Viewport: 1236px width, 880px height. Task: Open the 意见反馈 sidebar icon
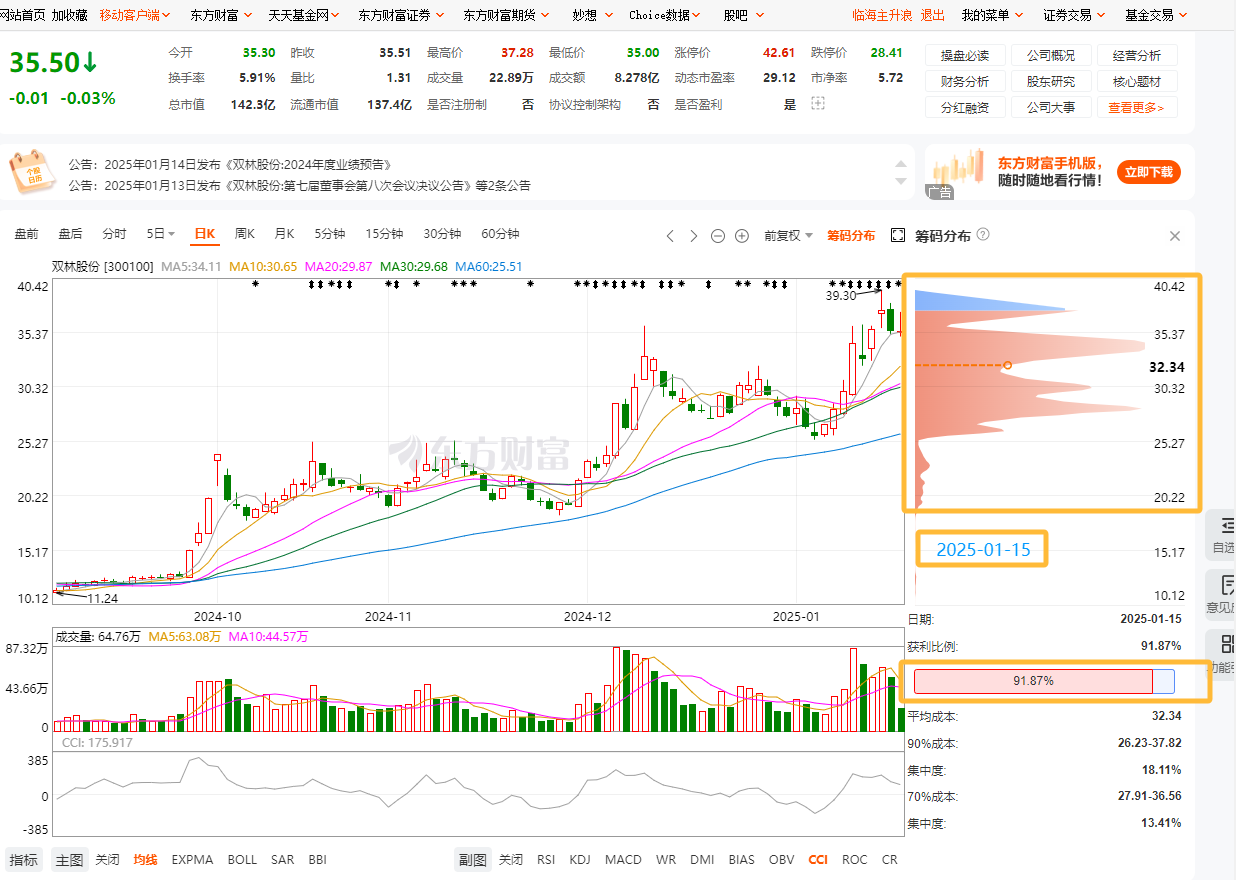tap(1222, 595)
